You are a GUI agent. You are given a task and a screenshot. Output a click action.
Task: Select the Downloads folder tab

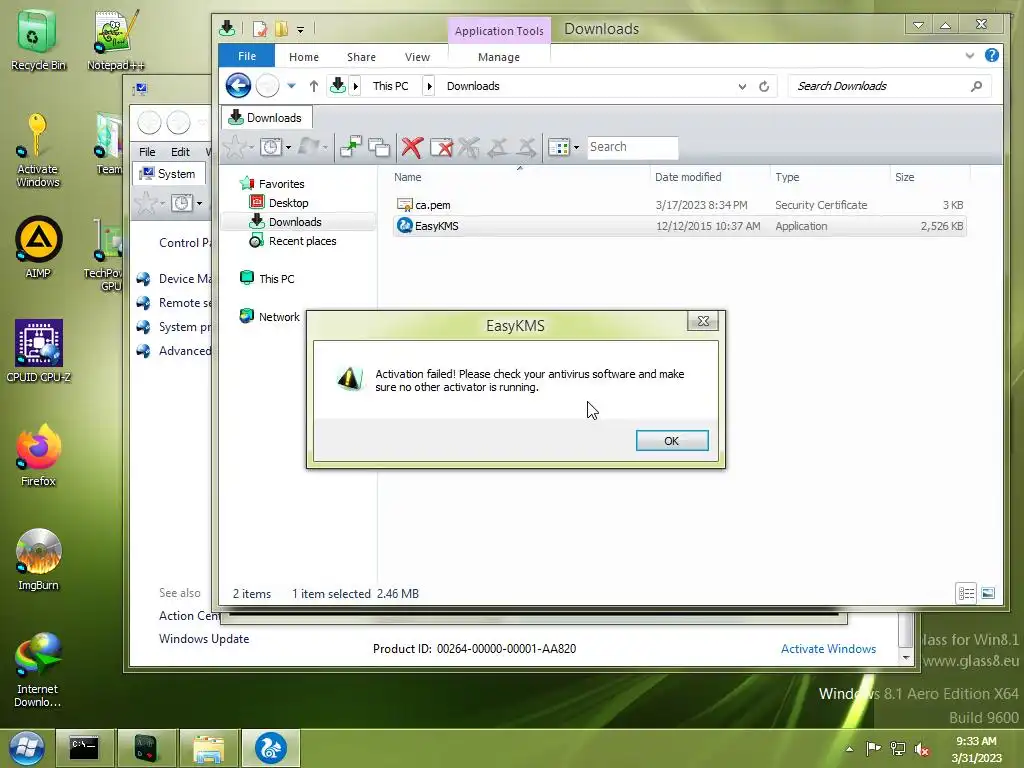(266, 118)
